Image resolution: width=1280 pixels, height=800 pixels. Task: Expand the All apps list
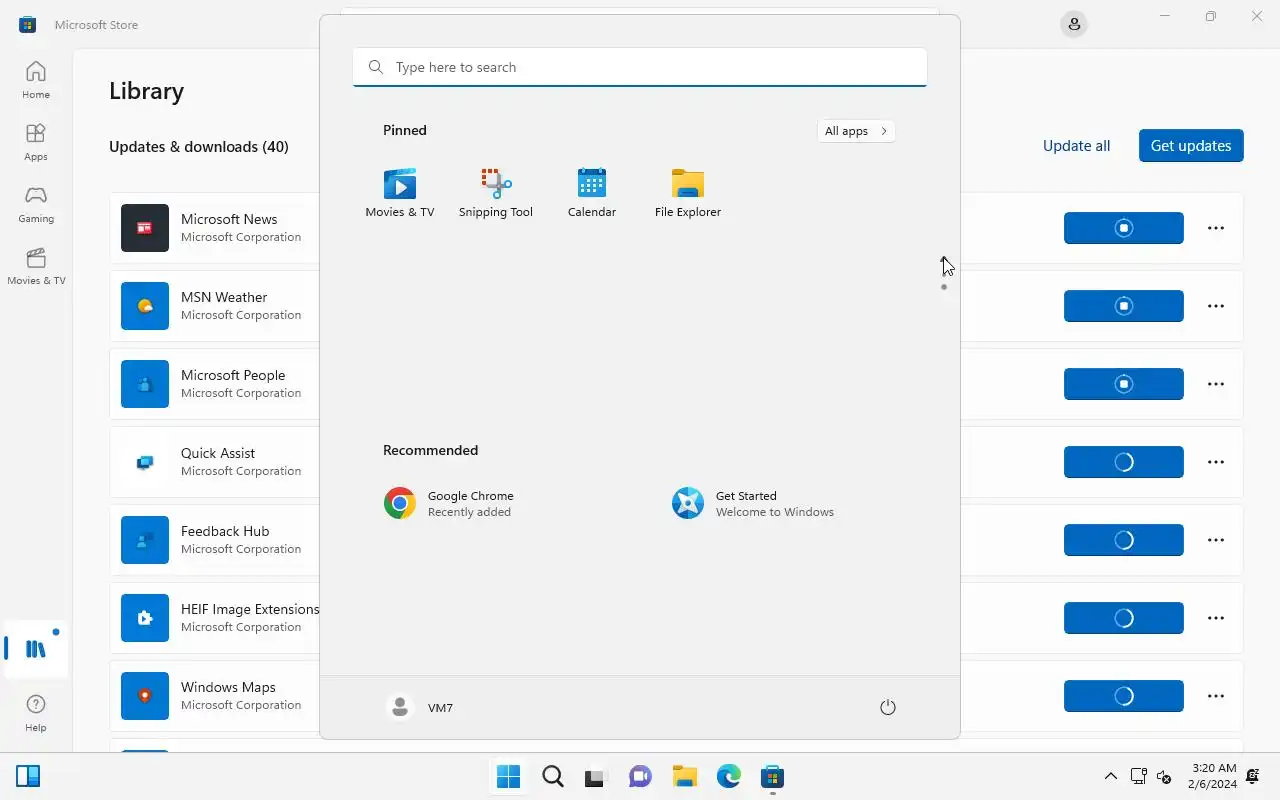pyautogui.click(x=856, y=131)
